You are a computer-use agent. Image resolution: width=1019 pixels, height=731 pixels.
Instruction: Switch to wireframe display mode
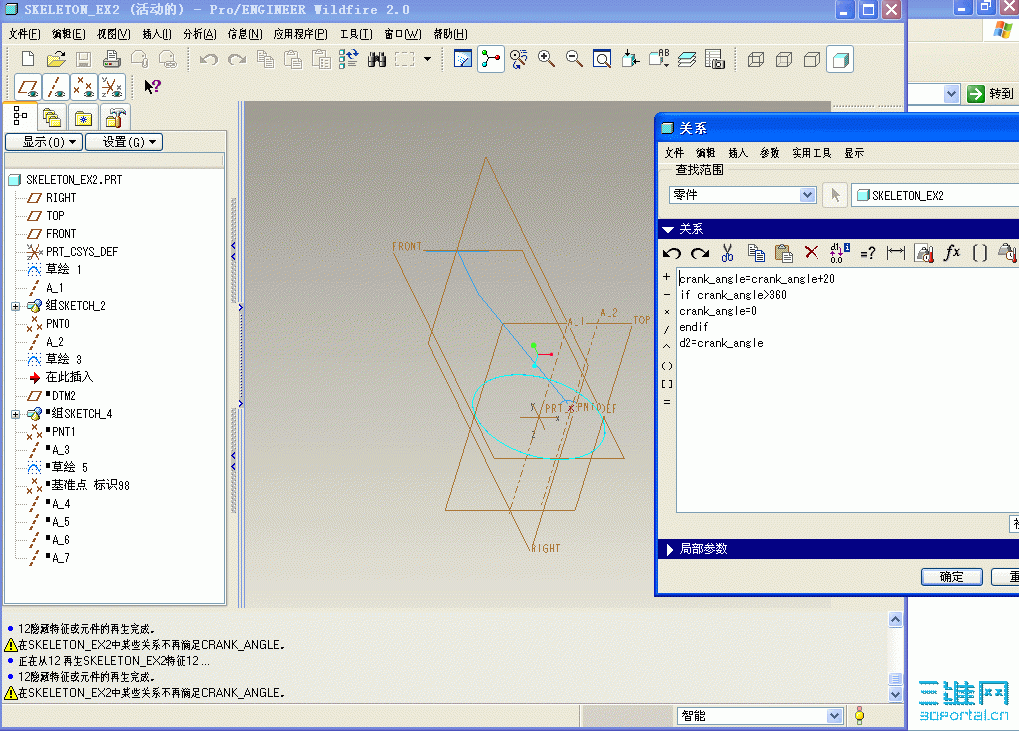(x=756, y=60)
